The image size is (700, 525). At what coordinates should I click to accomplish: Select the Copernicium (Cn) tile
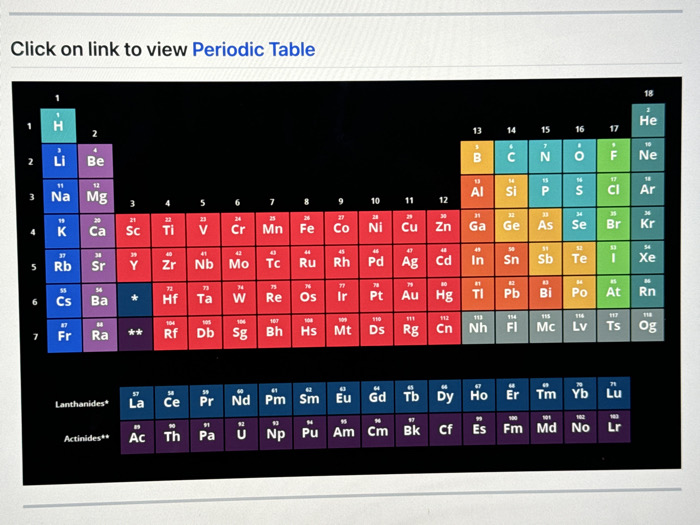[x=445, y=329]
